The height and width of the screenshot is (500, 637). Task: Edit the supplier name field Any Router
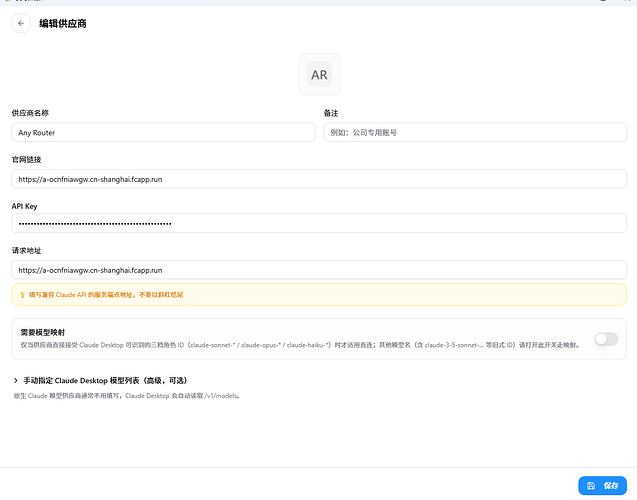[163, 132]
